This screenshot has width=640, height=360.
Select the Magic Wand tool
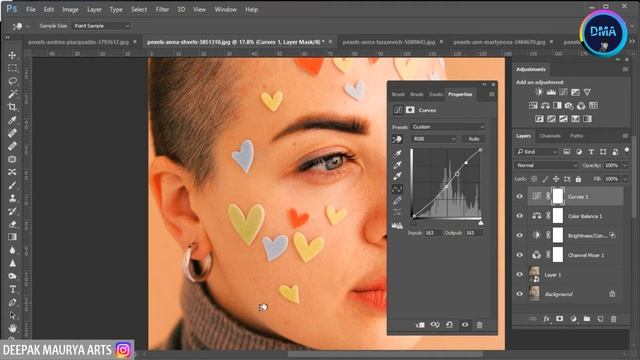12,94
